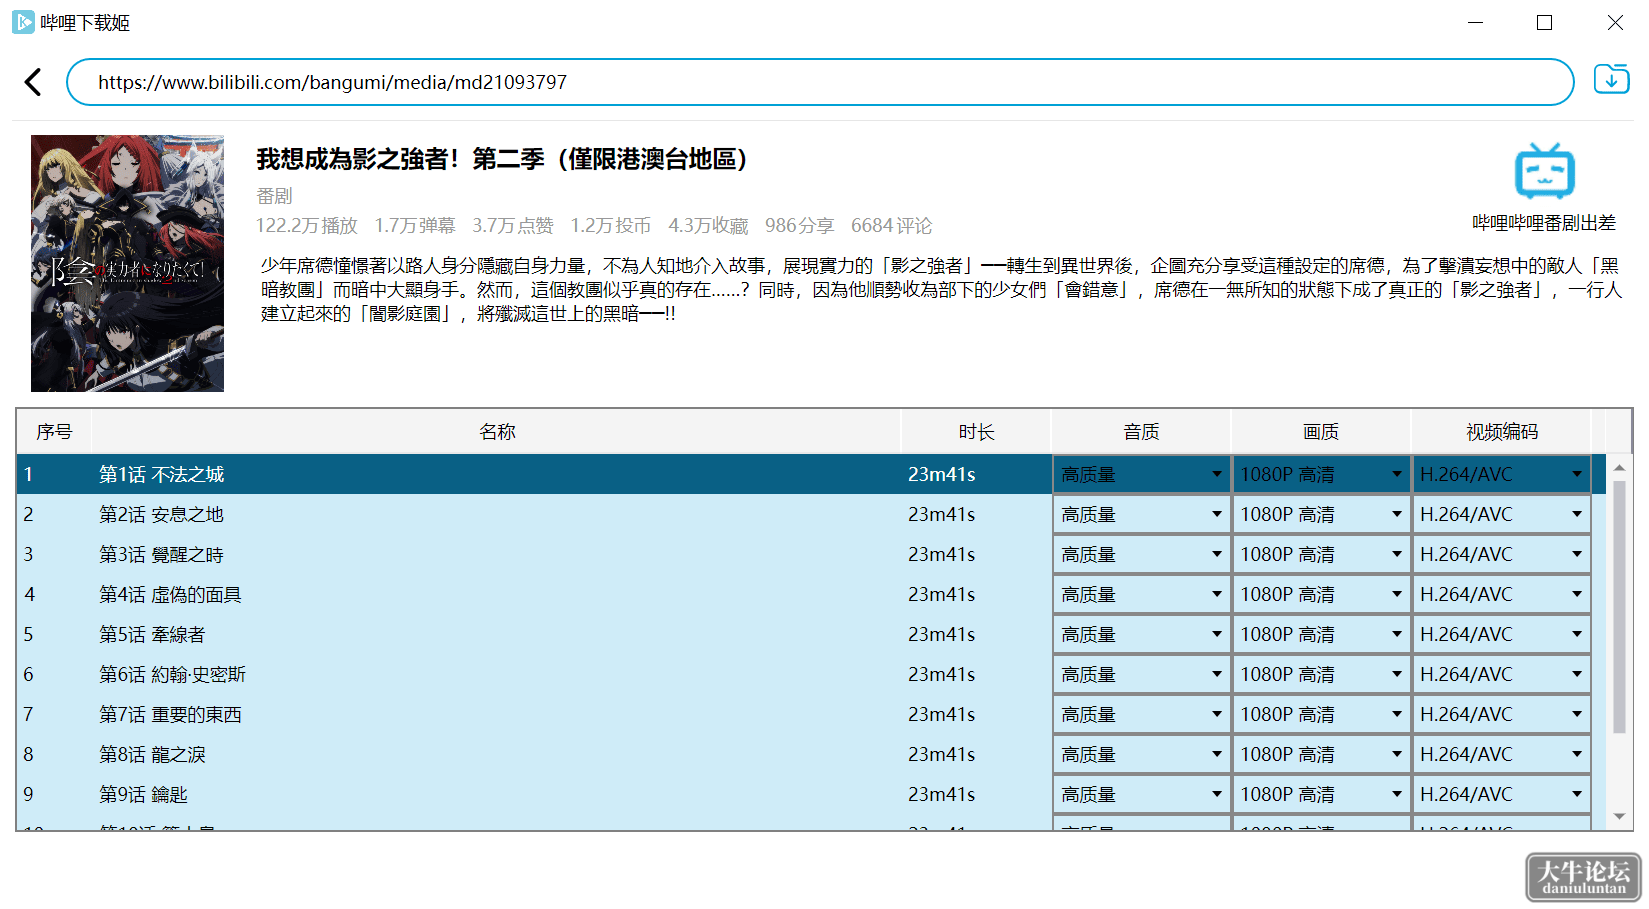The width and height of the screenshot is (1649, 909).
Task: Click the series title 我想成為影之強者 第二季
Action: click(502, 159)
